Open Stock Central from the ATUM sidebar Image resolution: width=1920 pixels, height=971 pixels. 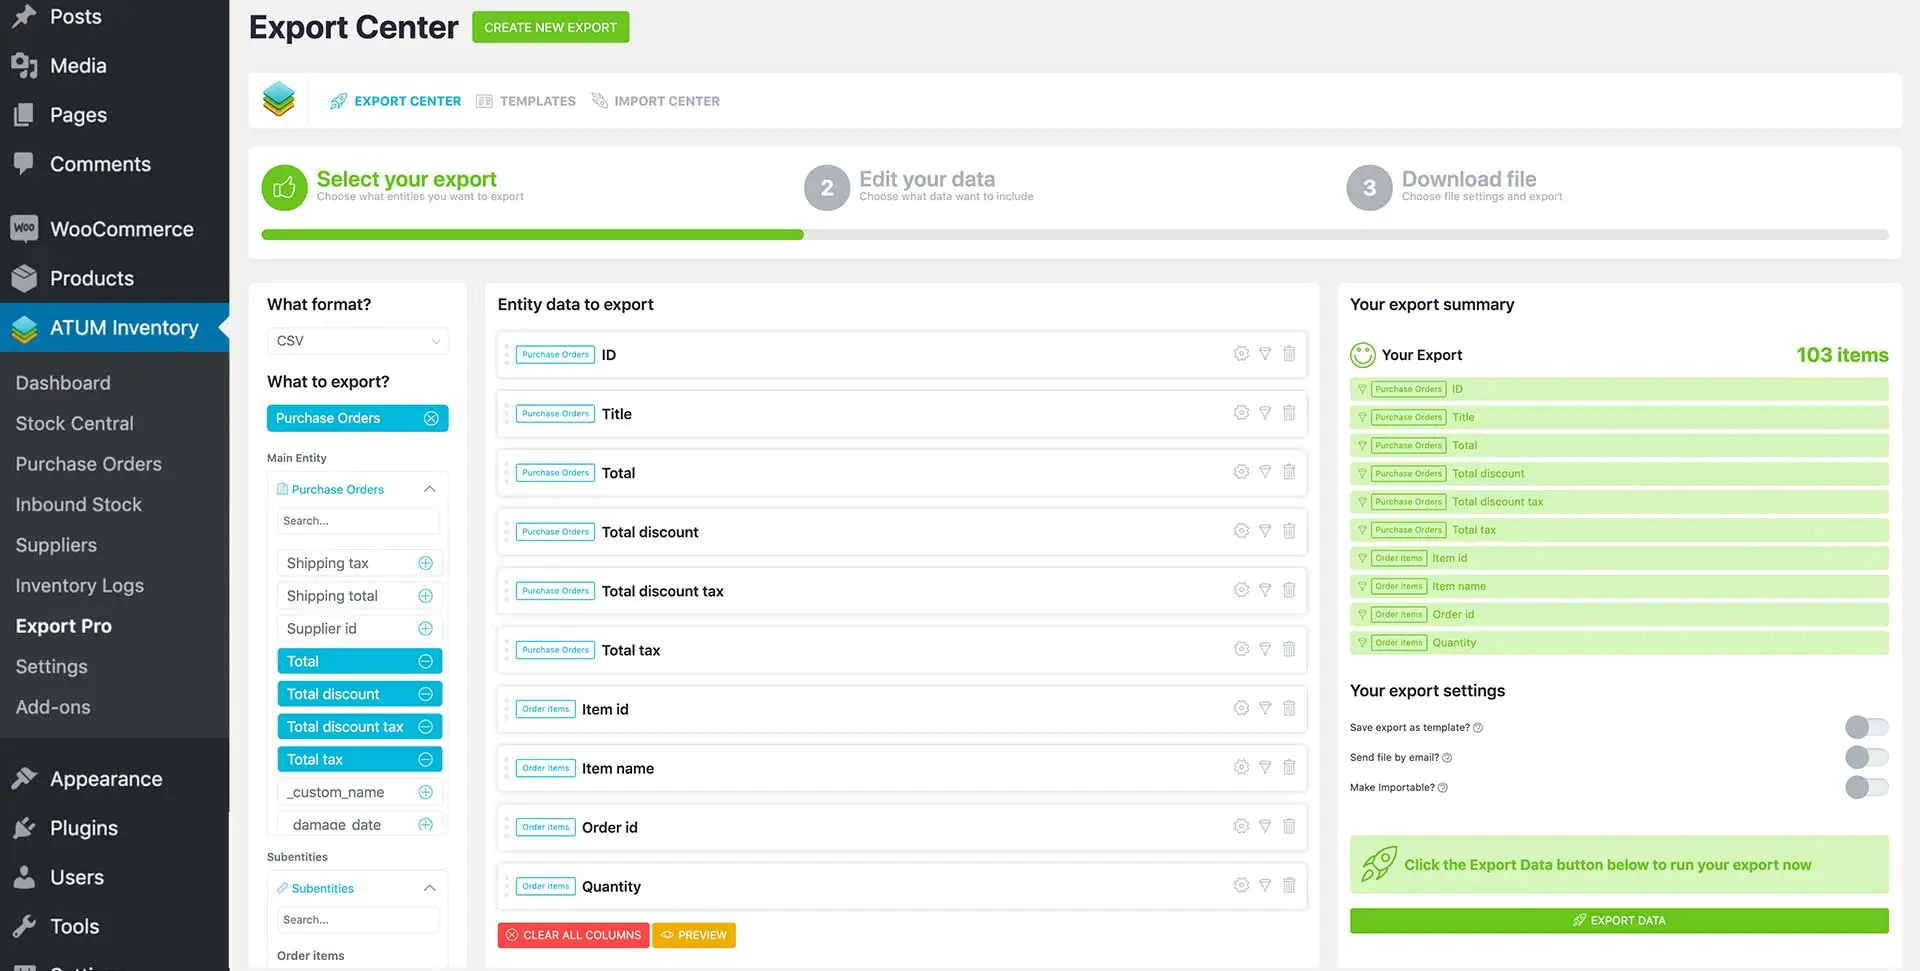(73, 423)
